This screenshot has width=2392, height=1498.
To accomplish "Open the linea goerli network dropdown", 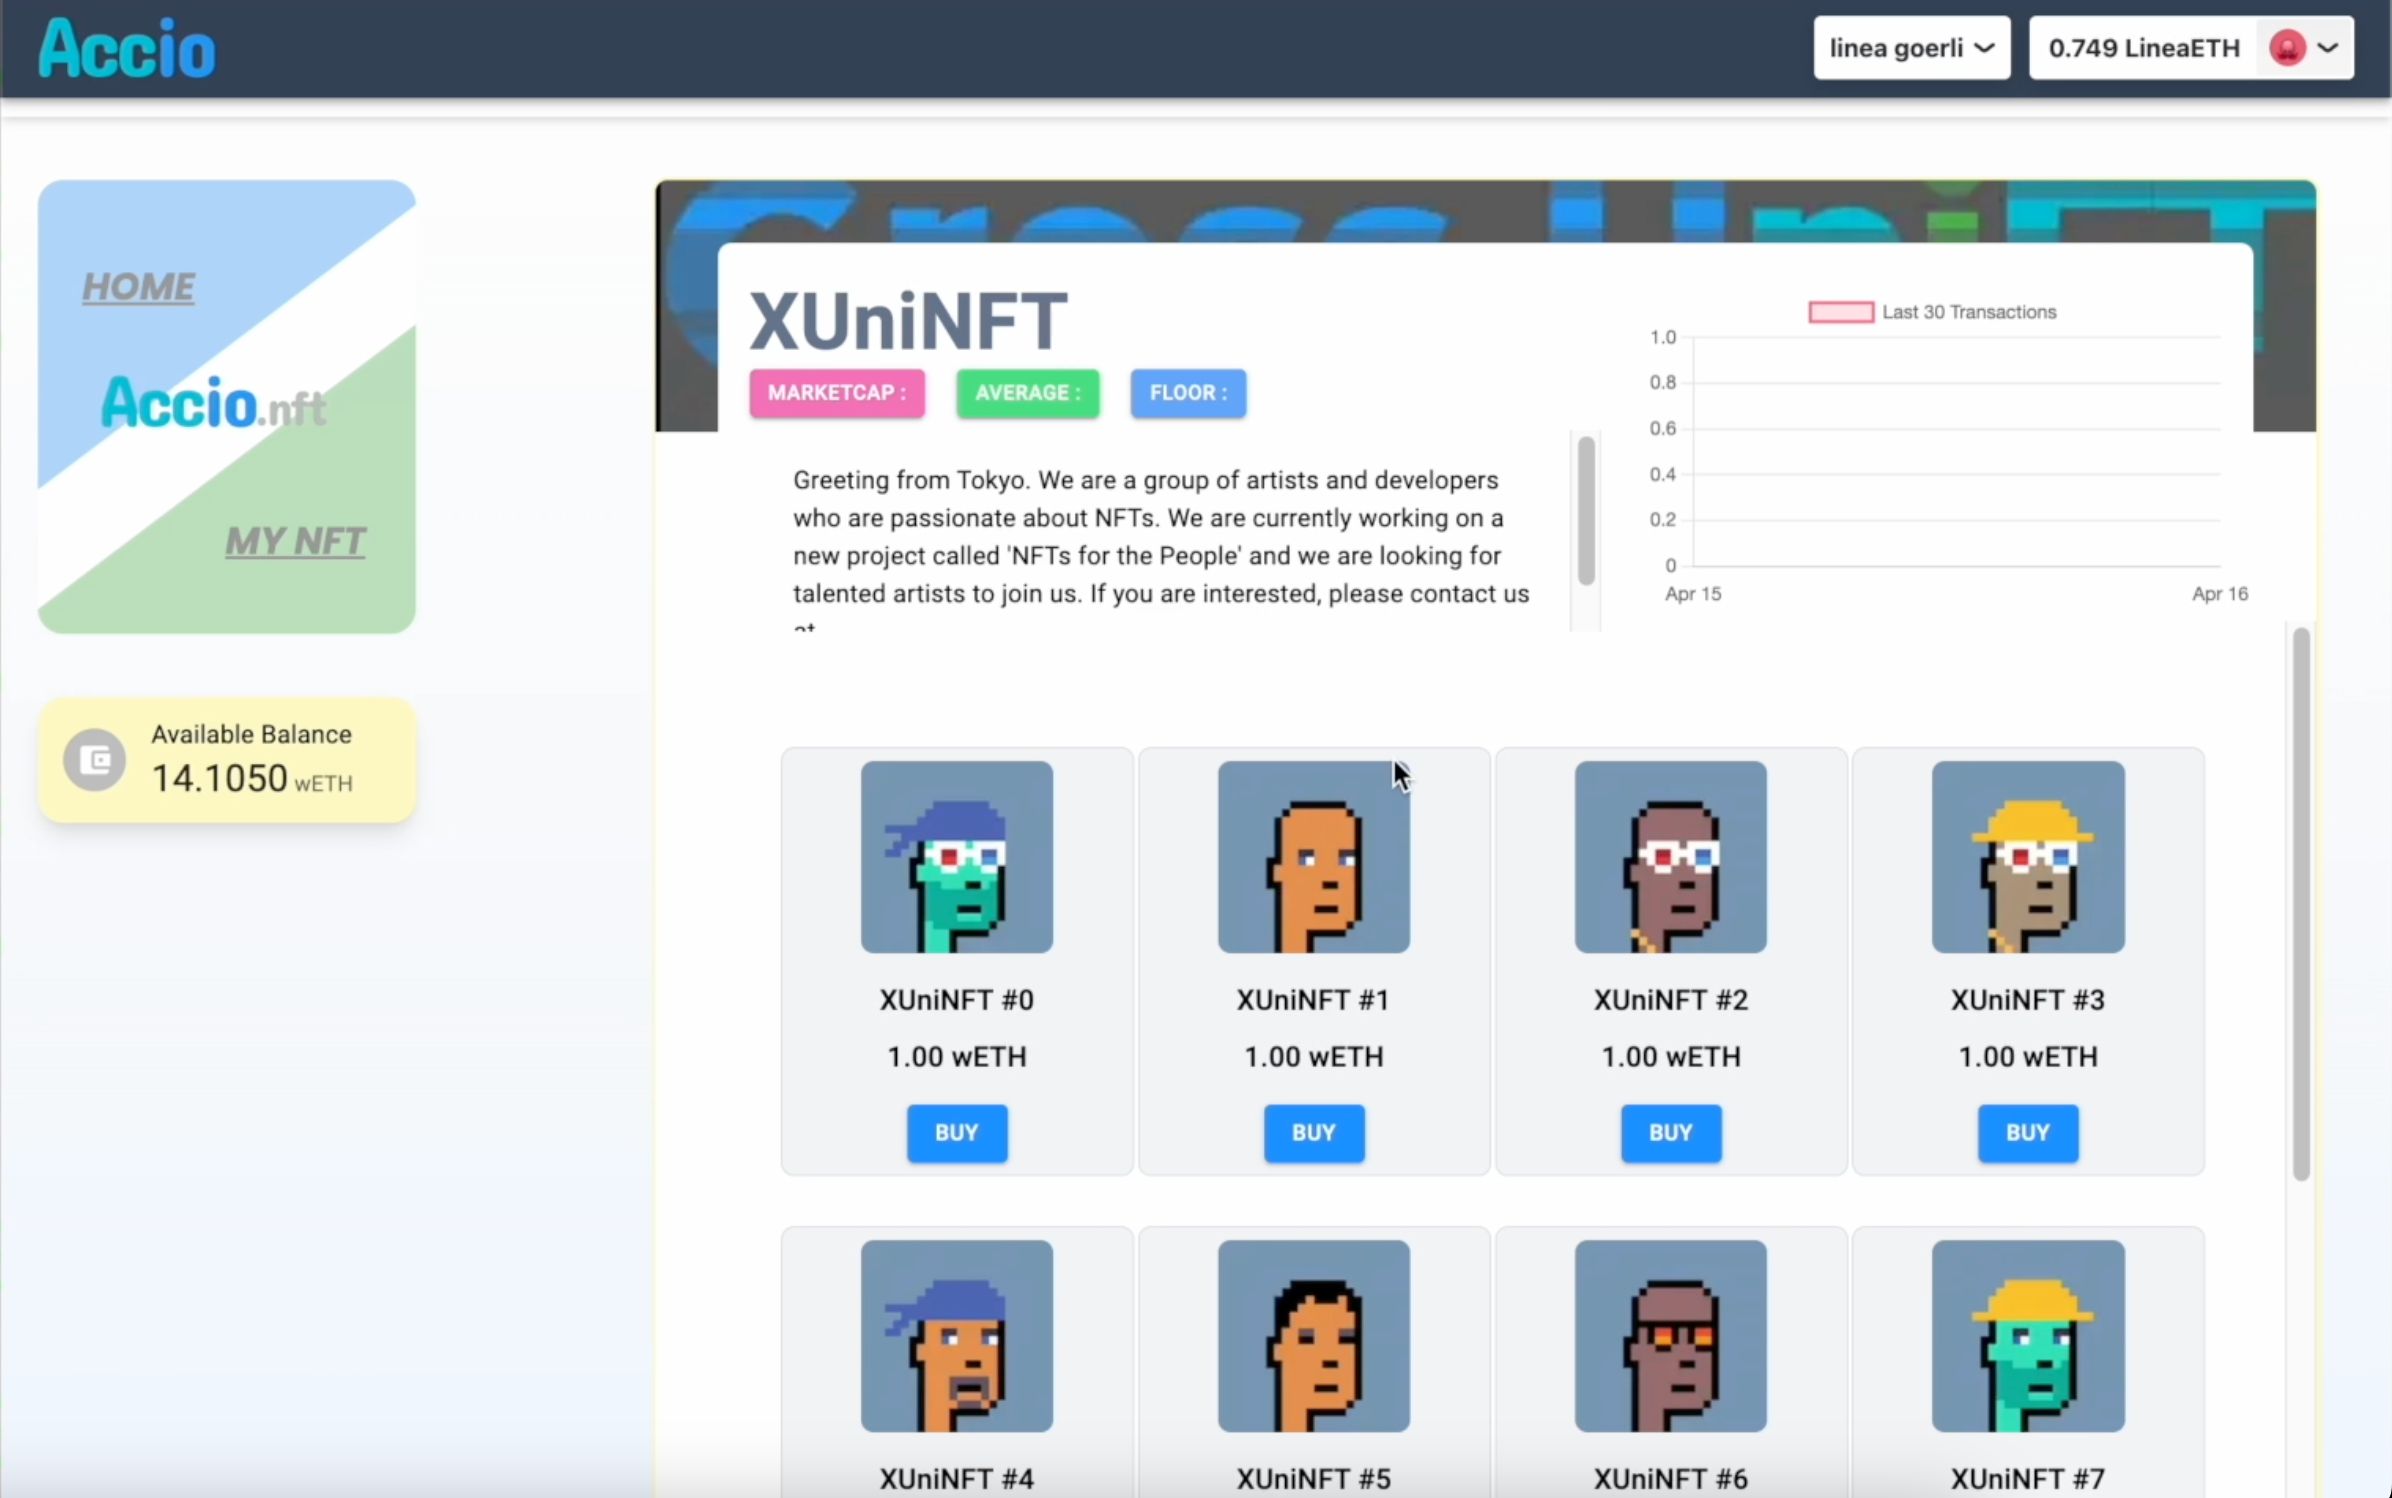I will 1911,48.
